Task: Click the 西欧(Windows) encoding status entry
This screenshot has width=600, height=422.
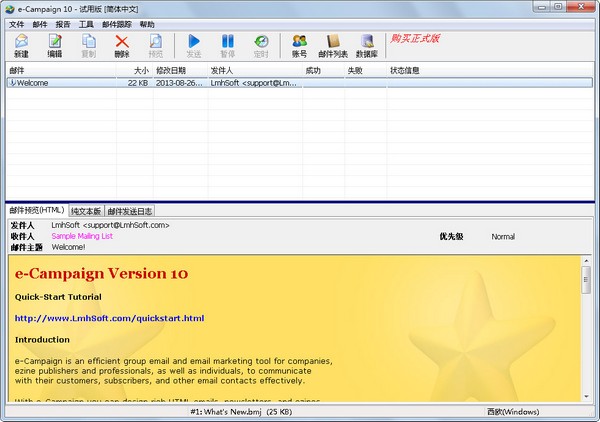Action: 513,412
